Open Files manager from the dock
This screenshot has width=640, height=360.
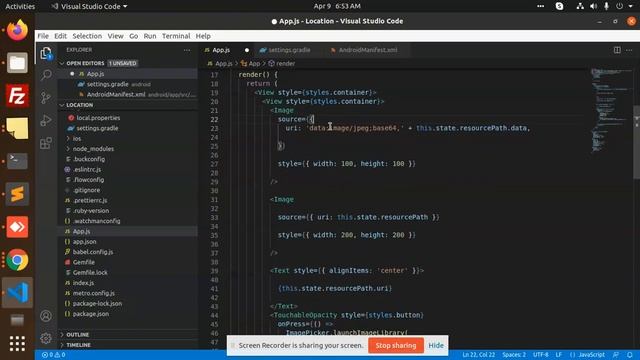(x=17, y=63)
